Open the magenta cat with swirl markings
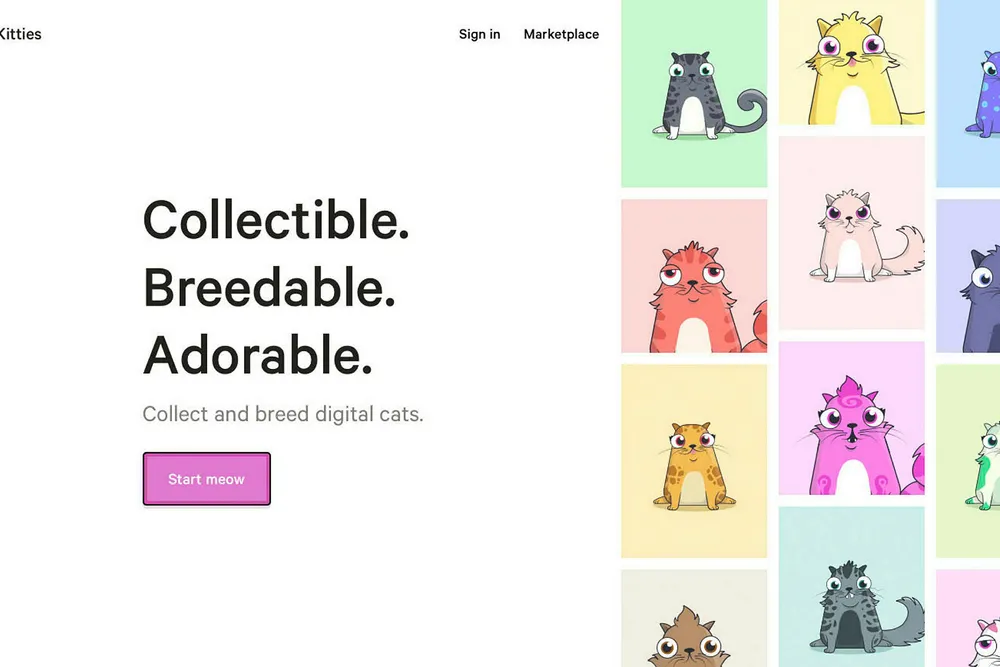The width and height of the screenshot is (1000, 667). point(851,418)
